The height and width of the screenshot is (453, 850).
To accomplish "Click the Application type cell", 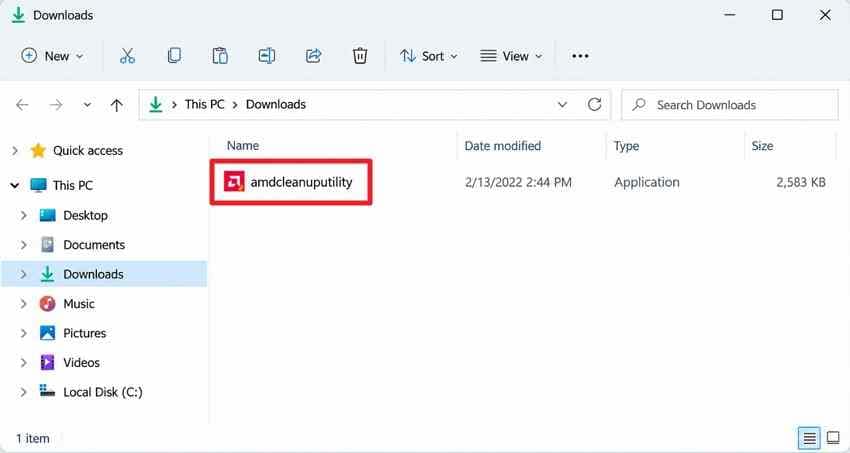I will [x=646, y=182].
